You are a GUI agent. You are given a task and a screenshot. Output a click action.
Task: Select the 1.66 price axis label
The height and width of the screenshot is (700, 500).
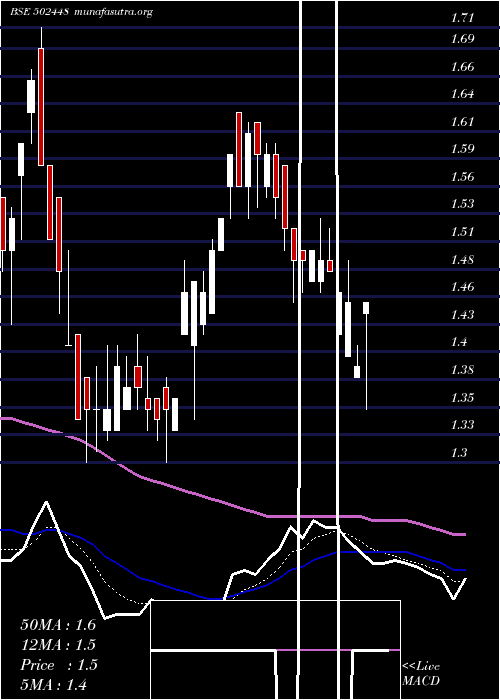click(x=462, y=67)
